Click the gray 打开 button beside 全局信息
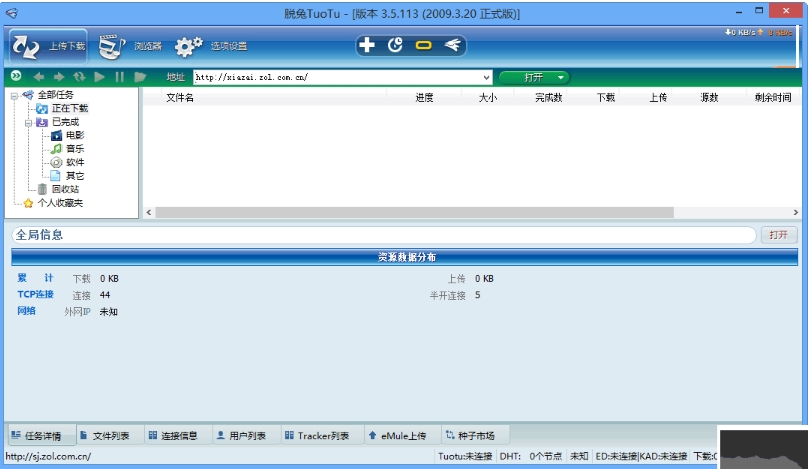Screen dimensions: 808x469 tap(779, 235)
